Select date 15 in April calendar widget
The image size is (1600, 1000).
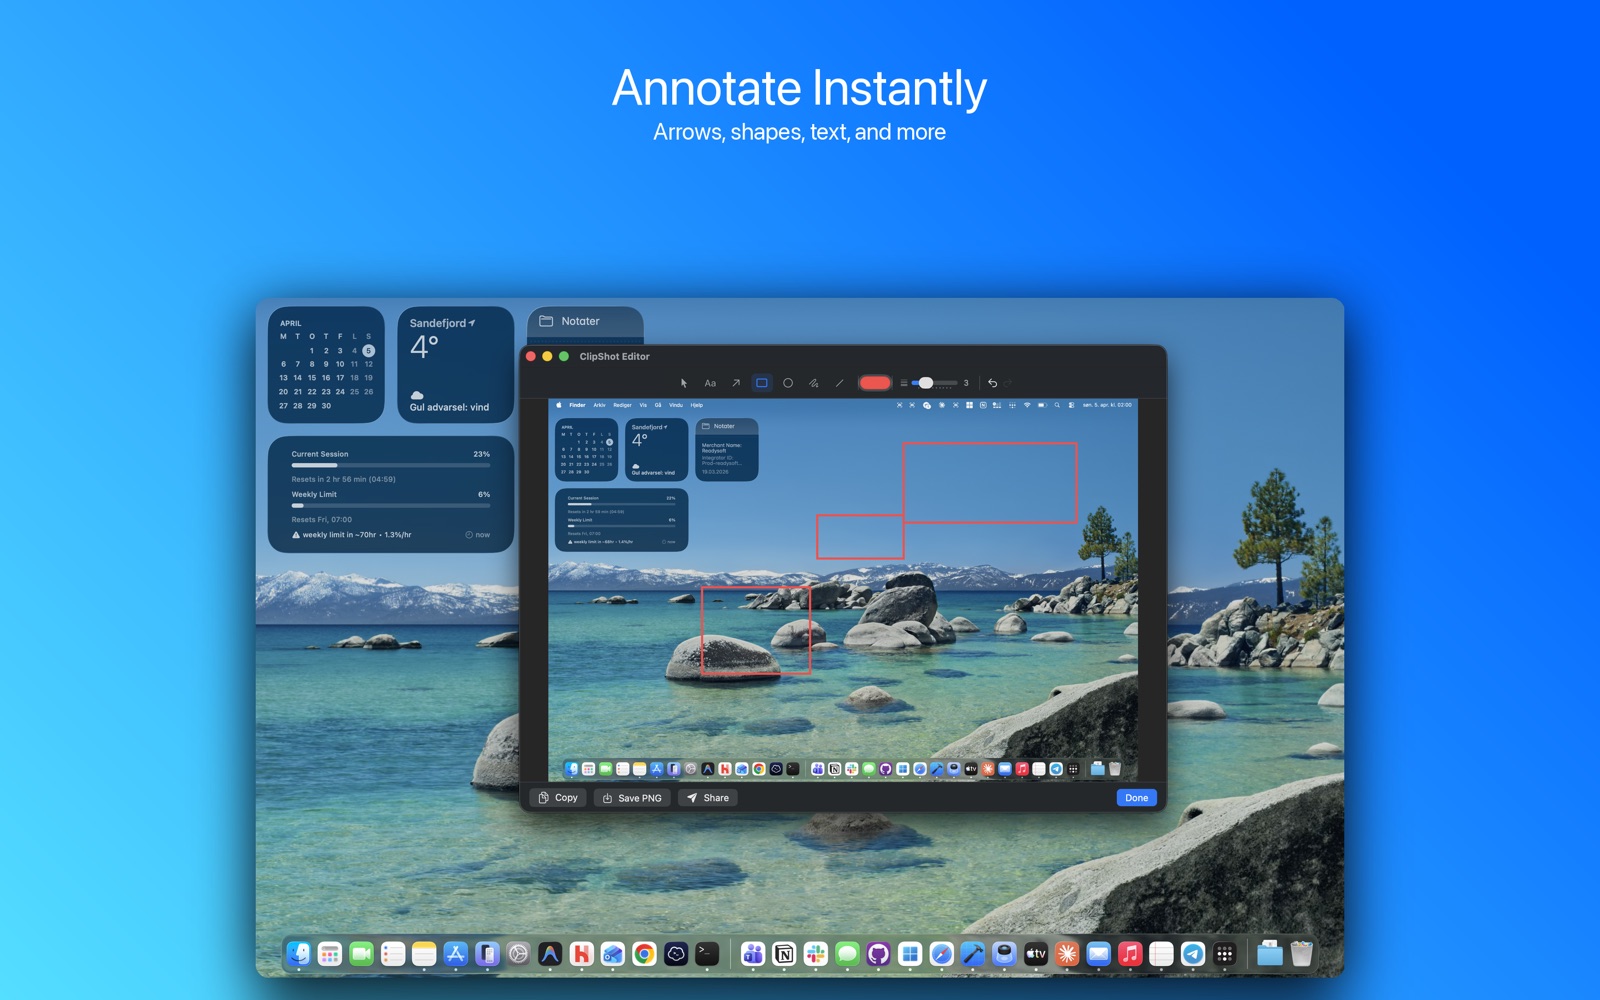coord(311,378)
